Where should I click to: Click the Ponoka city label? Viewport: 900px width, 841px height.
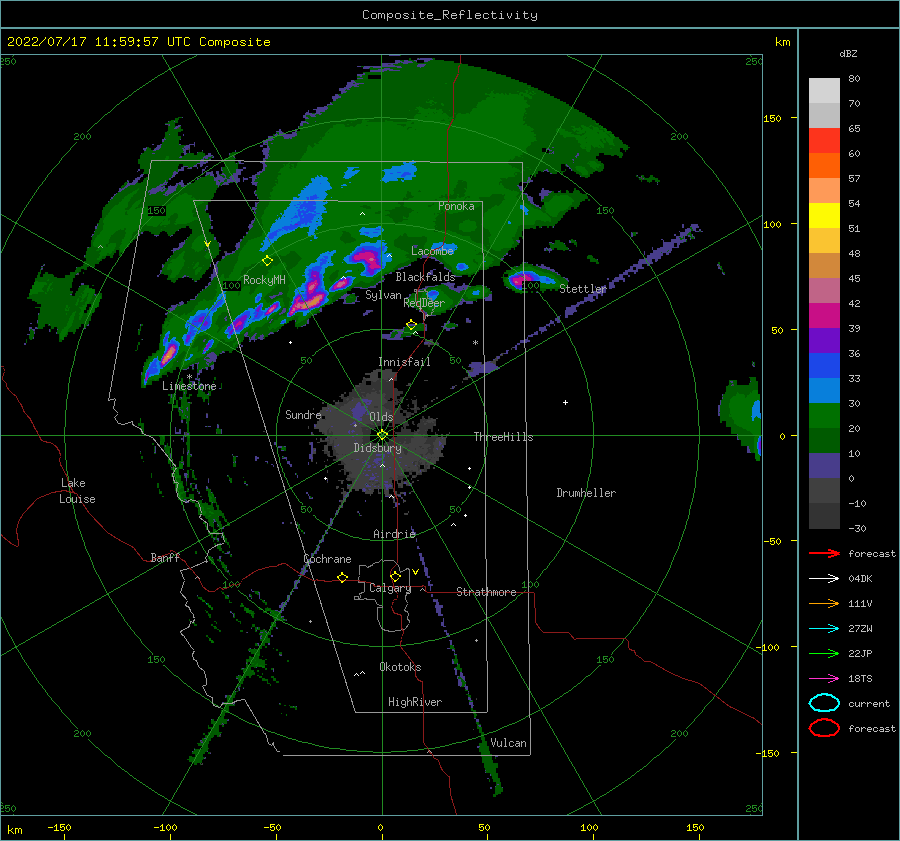(x=456, y=206)
